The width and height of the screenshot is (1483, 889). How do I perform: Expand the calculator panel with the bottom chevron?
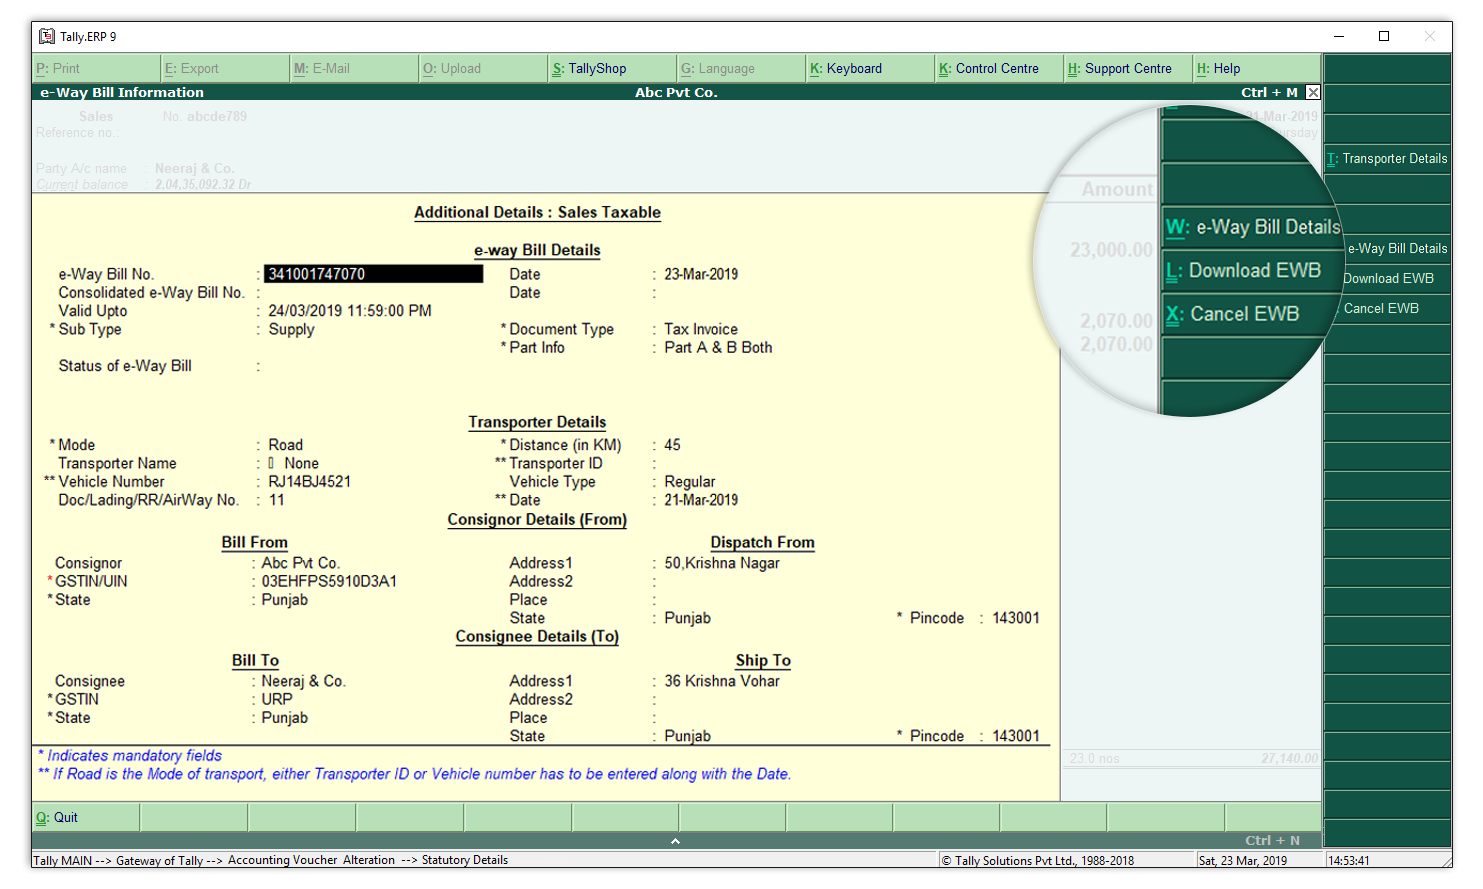click(675, 841)
